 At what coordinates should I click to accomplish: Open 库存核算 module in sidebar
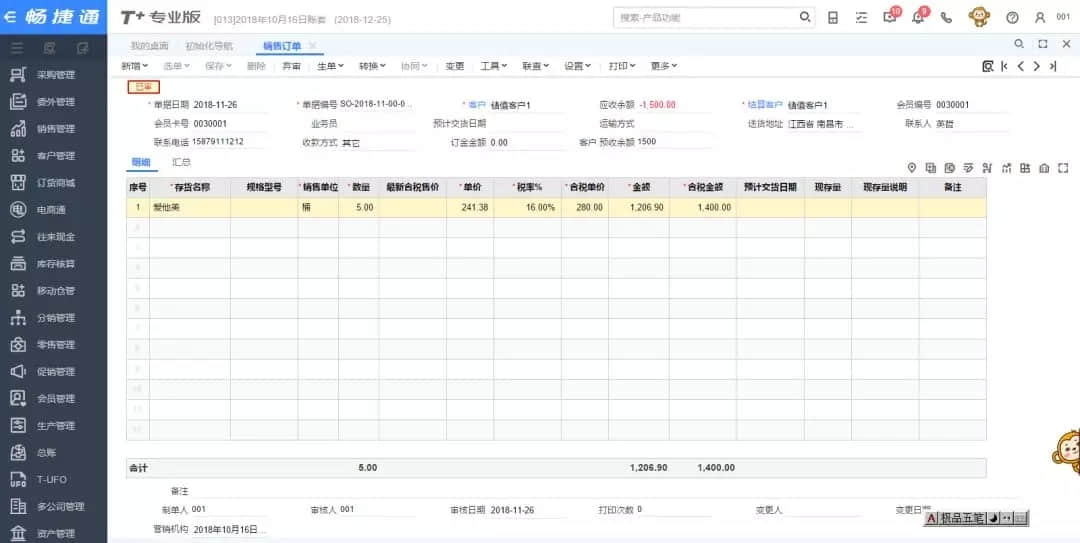coord(55,264)
